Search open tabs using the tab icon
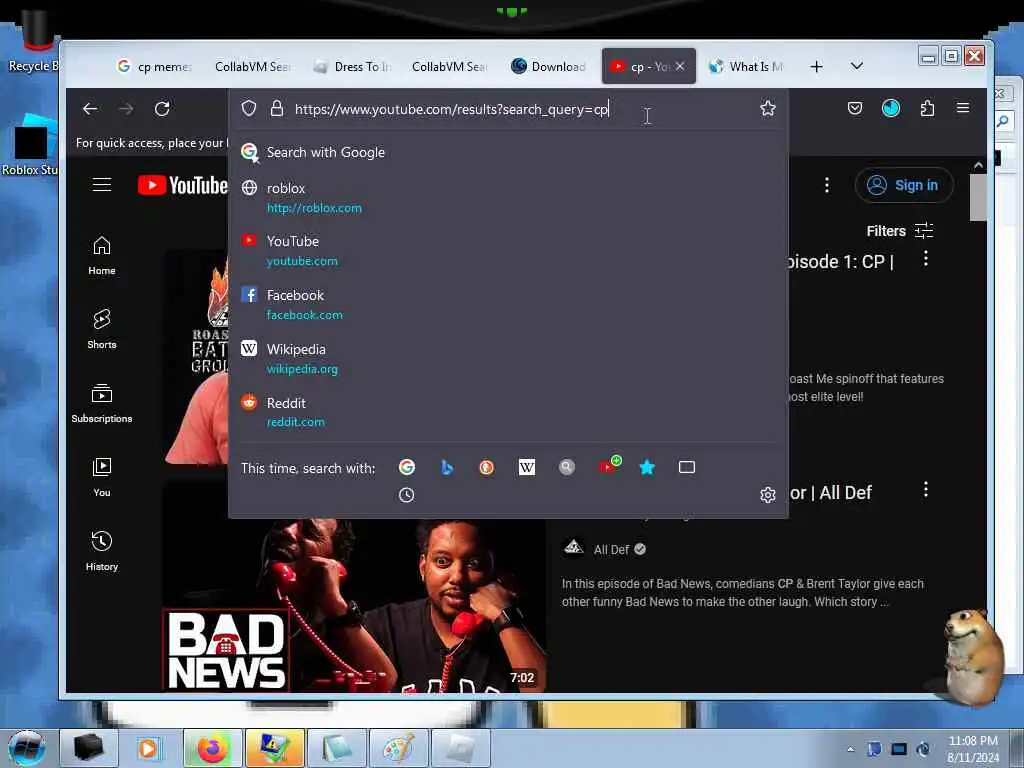 tap(686, 467)
